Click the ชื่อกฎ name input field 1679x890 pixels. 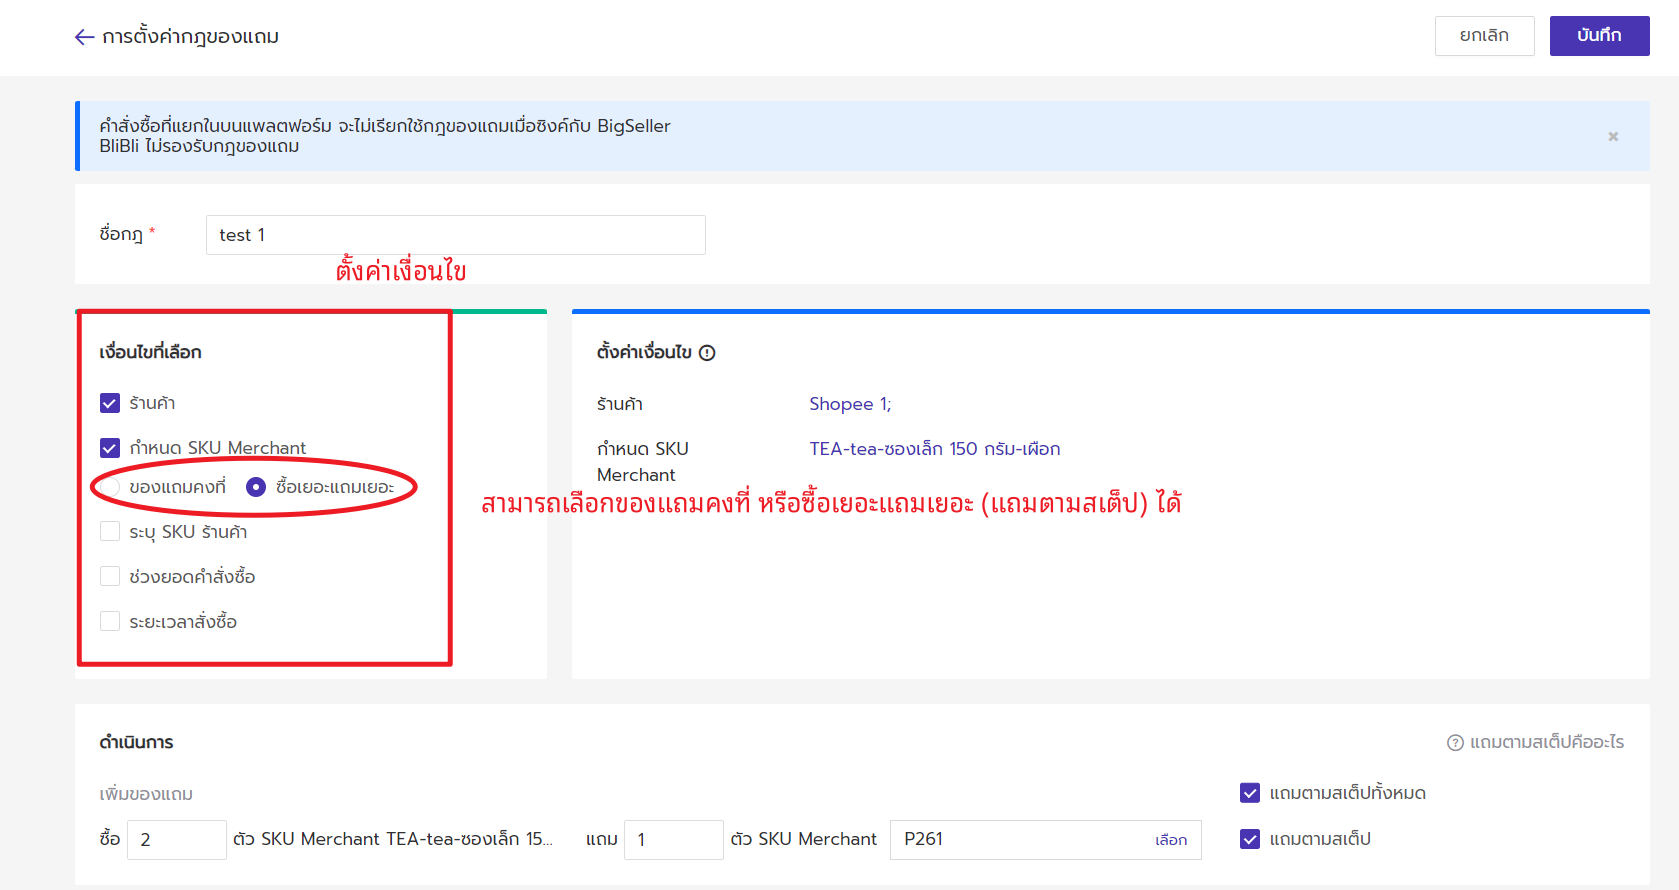[455, 235]
